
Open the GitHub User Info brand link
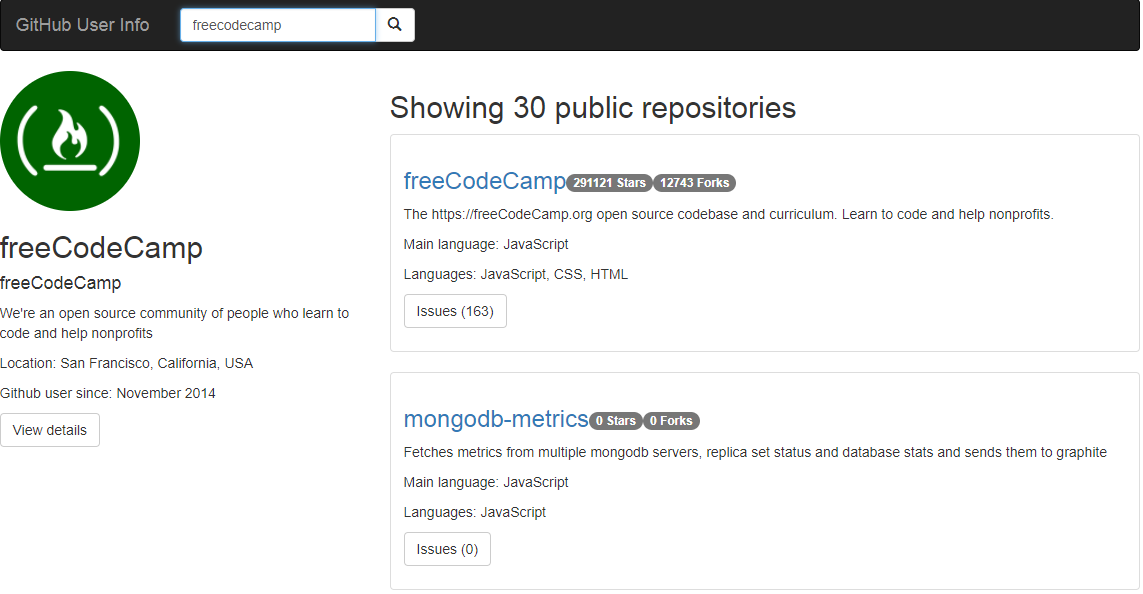(82, 25)
